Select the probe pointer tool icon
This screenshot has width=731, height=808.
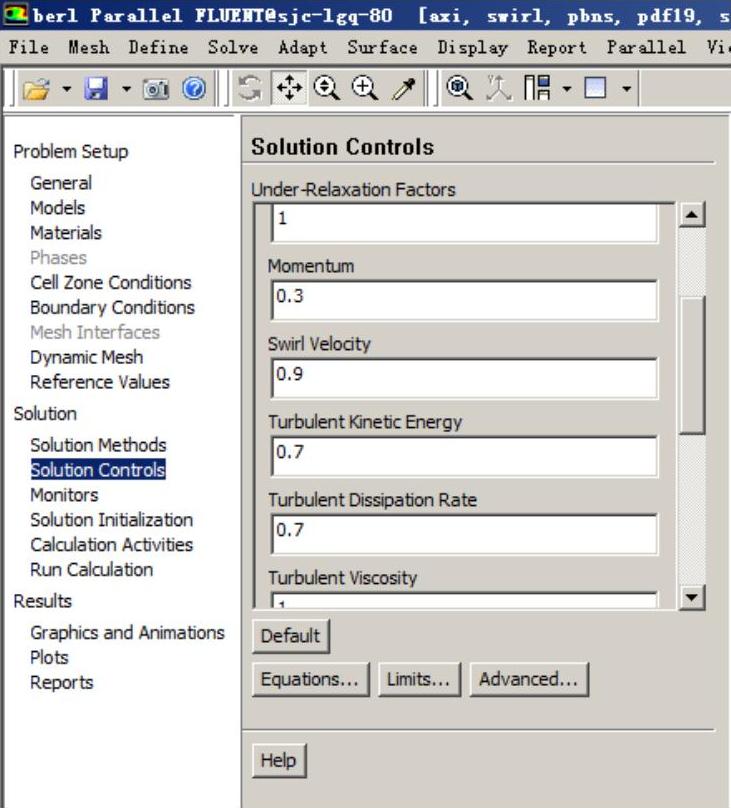click(x=404, y=88)
